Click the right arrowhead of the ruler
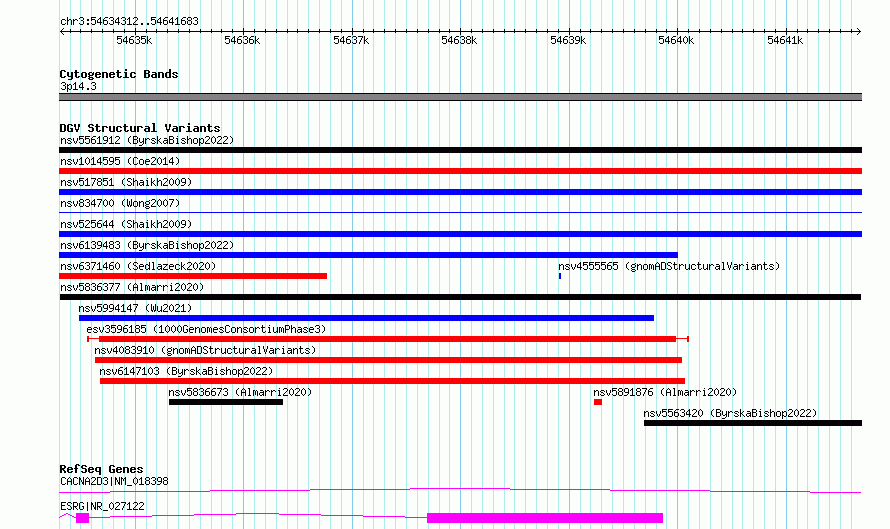The height and width of the screenshot is (529, 890). [859, 31]
